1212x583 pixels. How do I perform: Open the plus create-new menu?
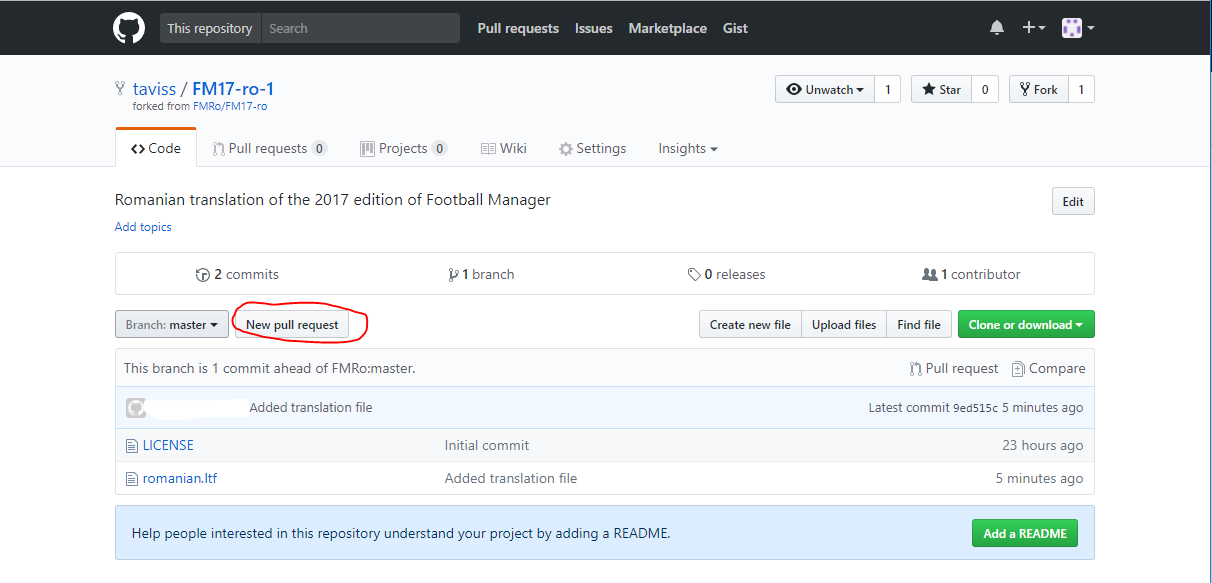tap(1033, 28)
